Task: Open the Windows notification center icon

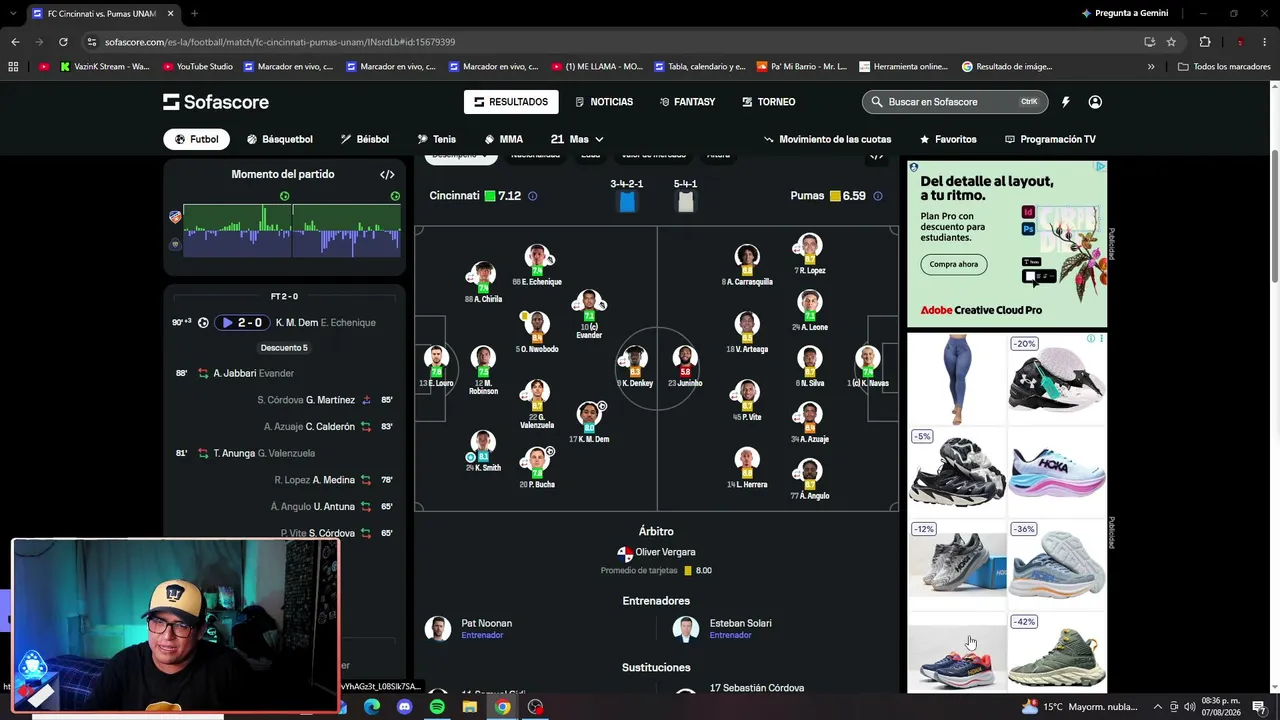Action: click(x=1259, y=707)
